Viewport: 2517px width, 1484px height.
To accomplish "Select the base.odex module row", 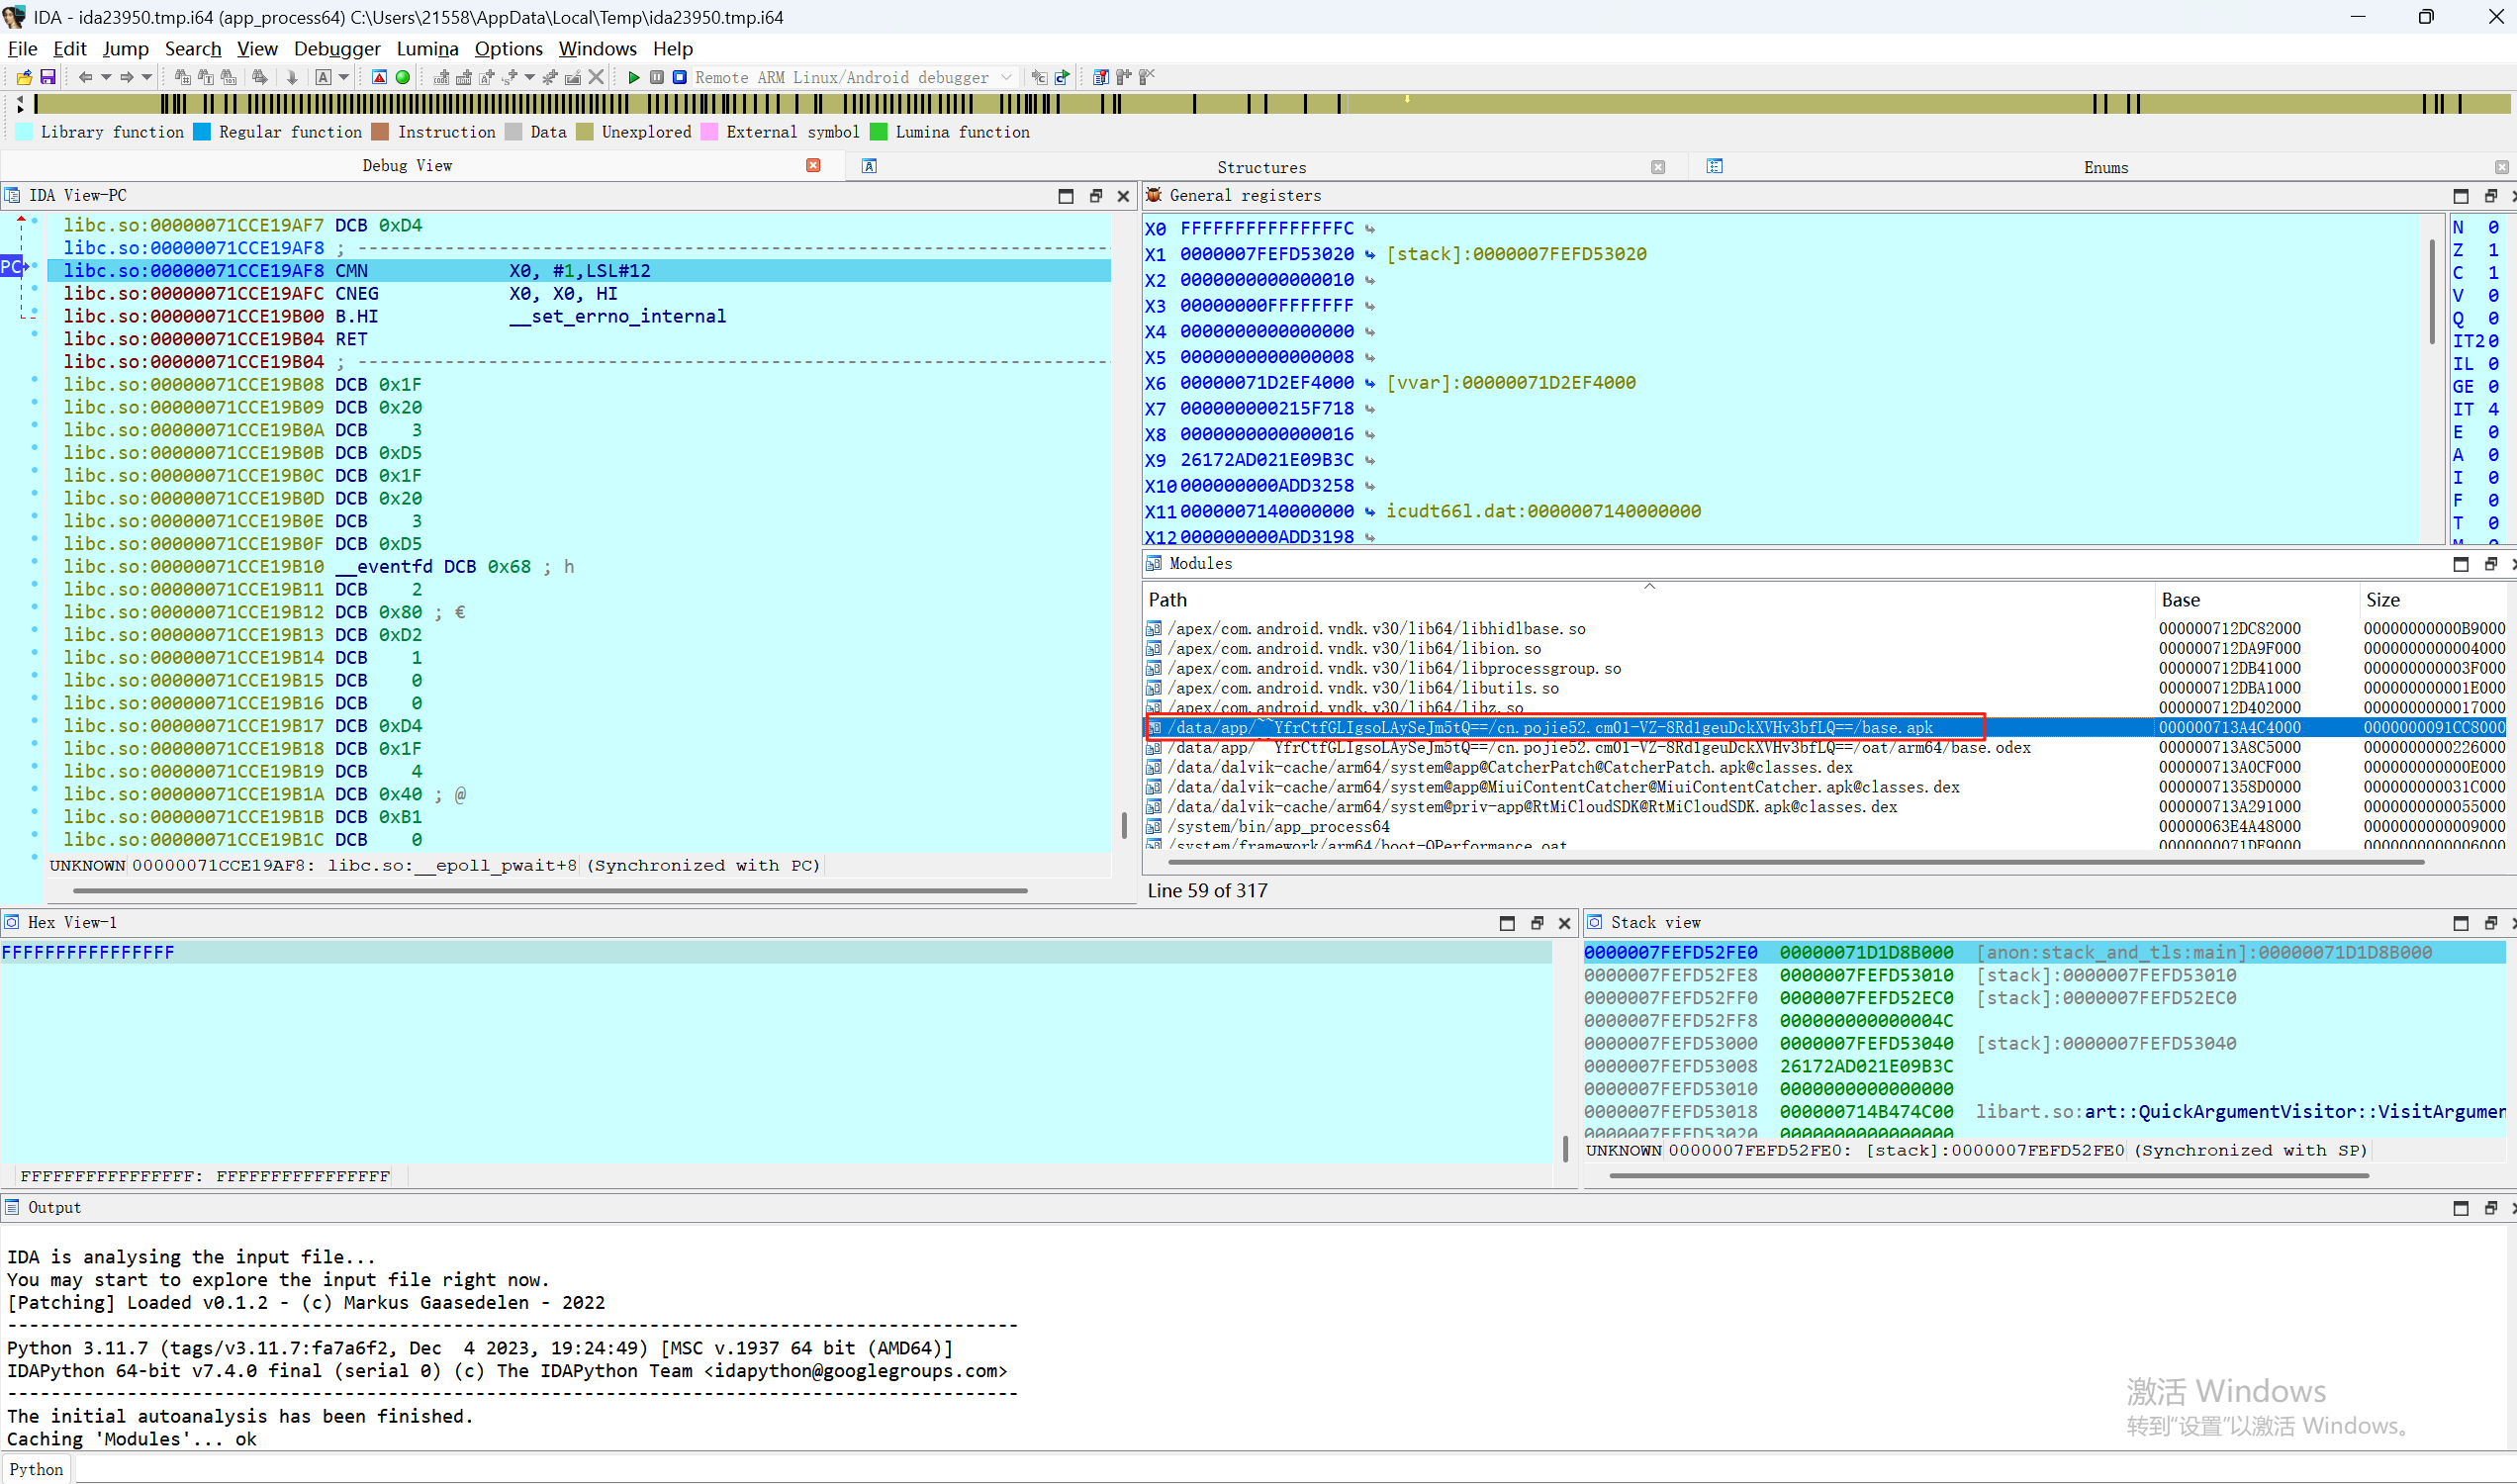I will tap(1600, 747).
